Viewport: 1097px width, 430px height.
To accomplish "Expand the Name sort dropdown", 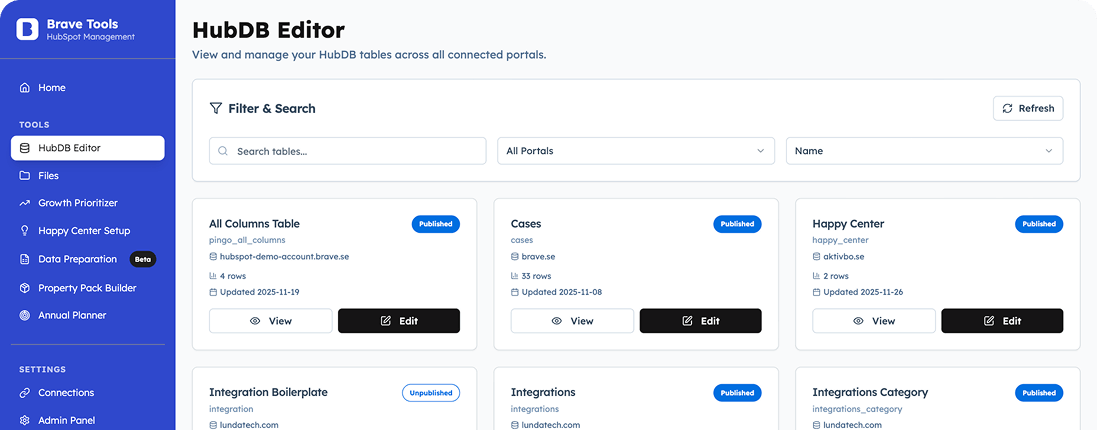I will coord(924,151).
